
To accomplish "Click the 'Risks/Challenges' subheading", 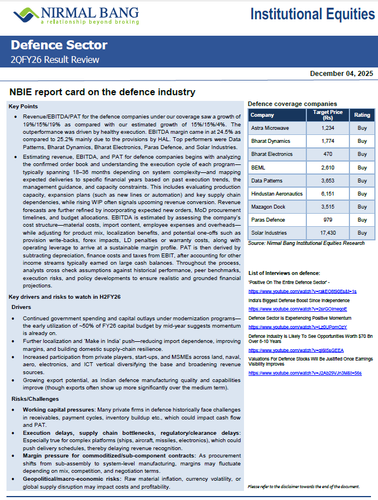I will (x=35, y=399).
